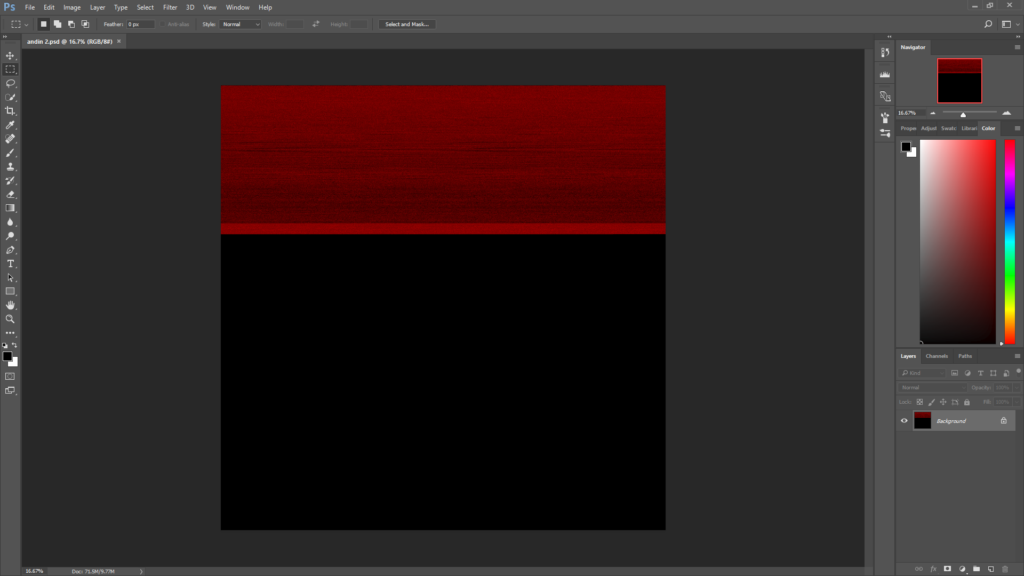Select the Pen tool
This screenshot has width=1024, height=576.
[x=10, y=250]
